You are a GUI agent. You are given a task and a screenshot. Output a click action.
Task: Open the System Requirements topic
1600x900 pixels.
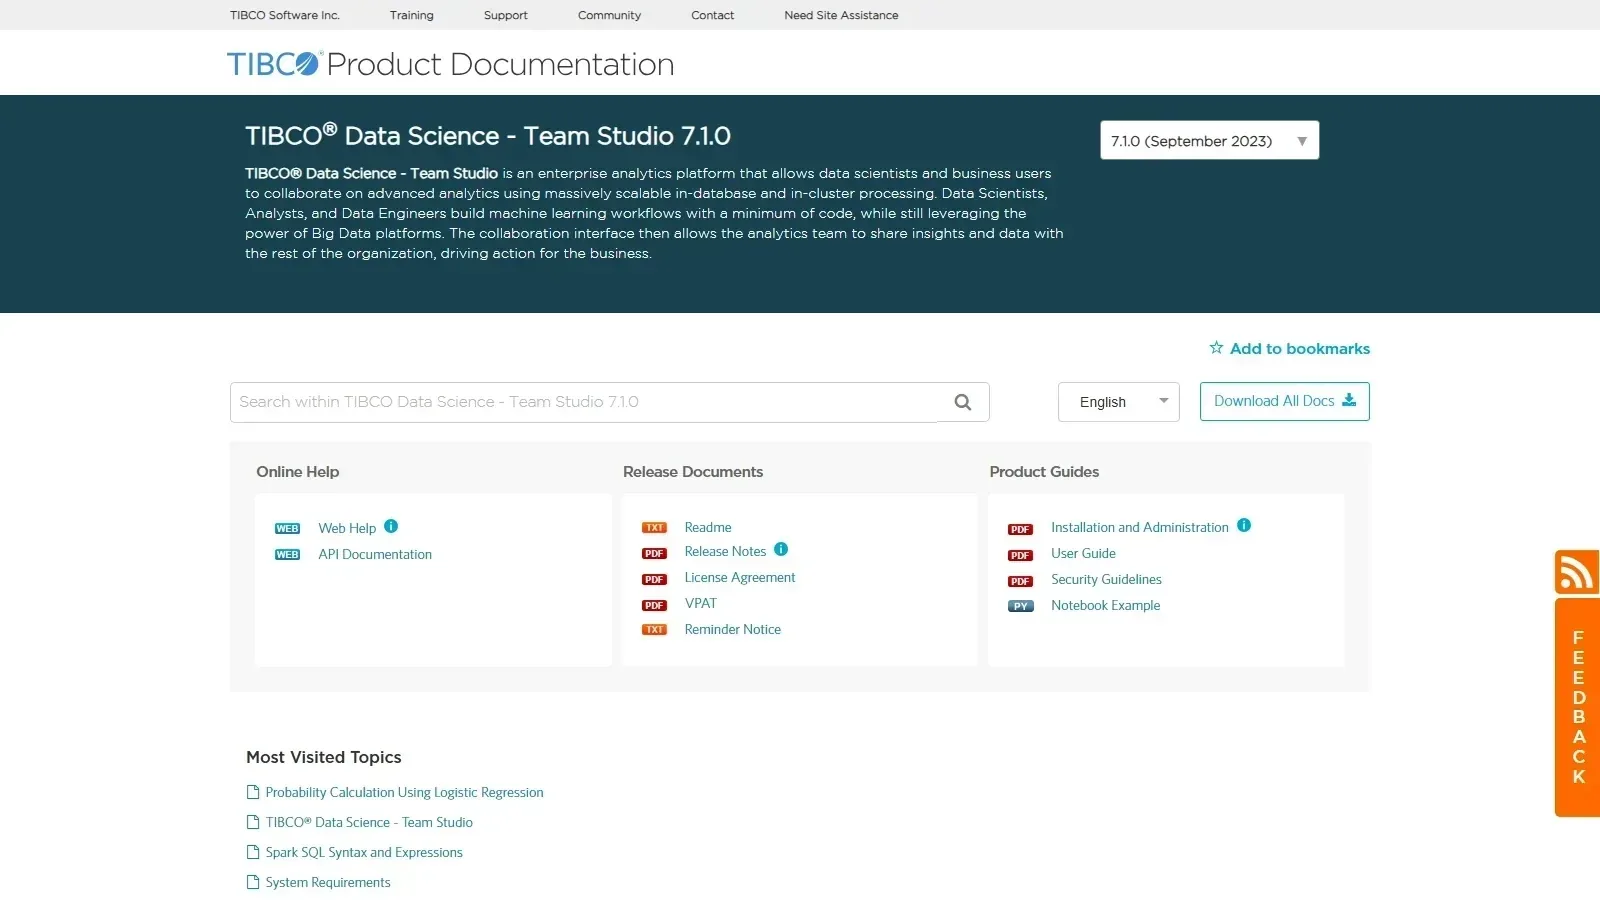coord(328,882)
